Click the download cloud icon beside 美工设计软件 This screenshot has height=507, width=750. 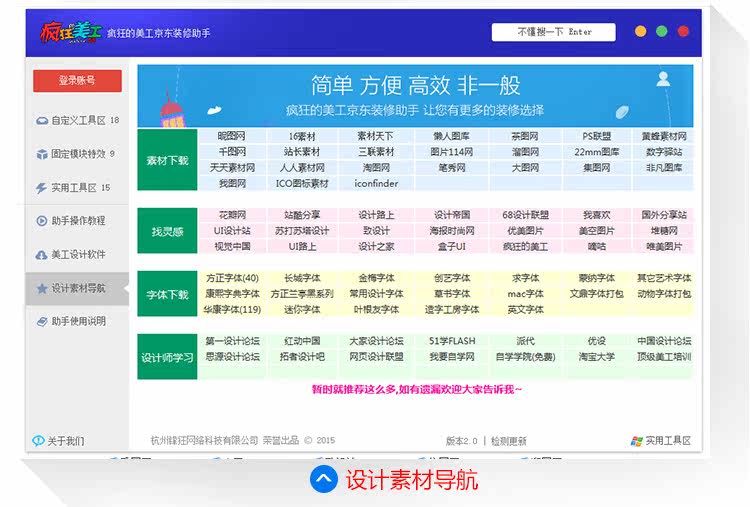point(42,255)
